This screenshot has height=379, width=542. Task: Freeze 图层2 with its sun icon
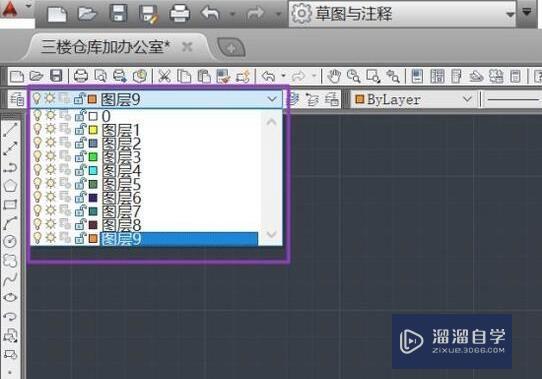(51, 142)
